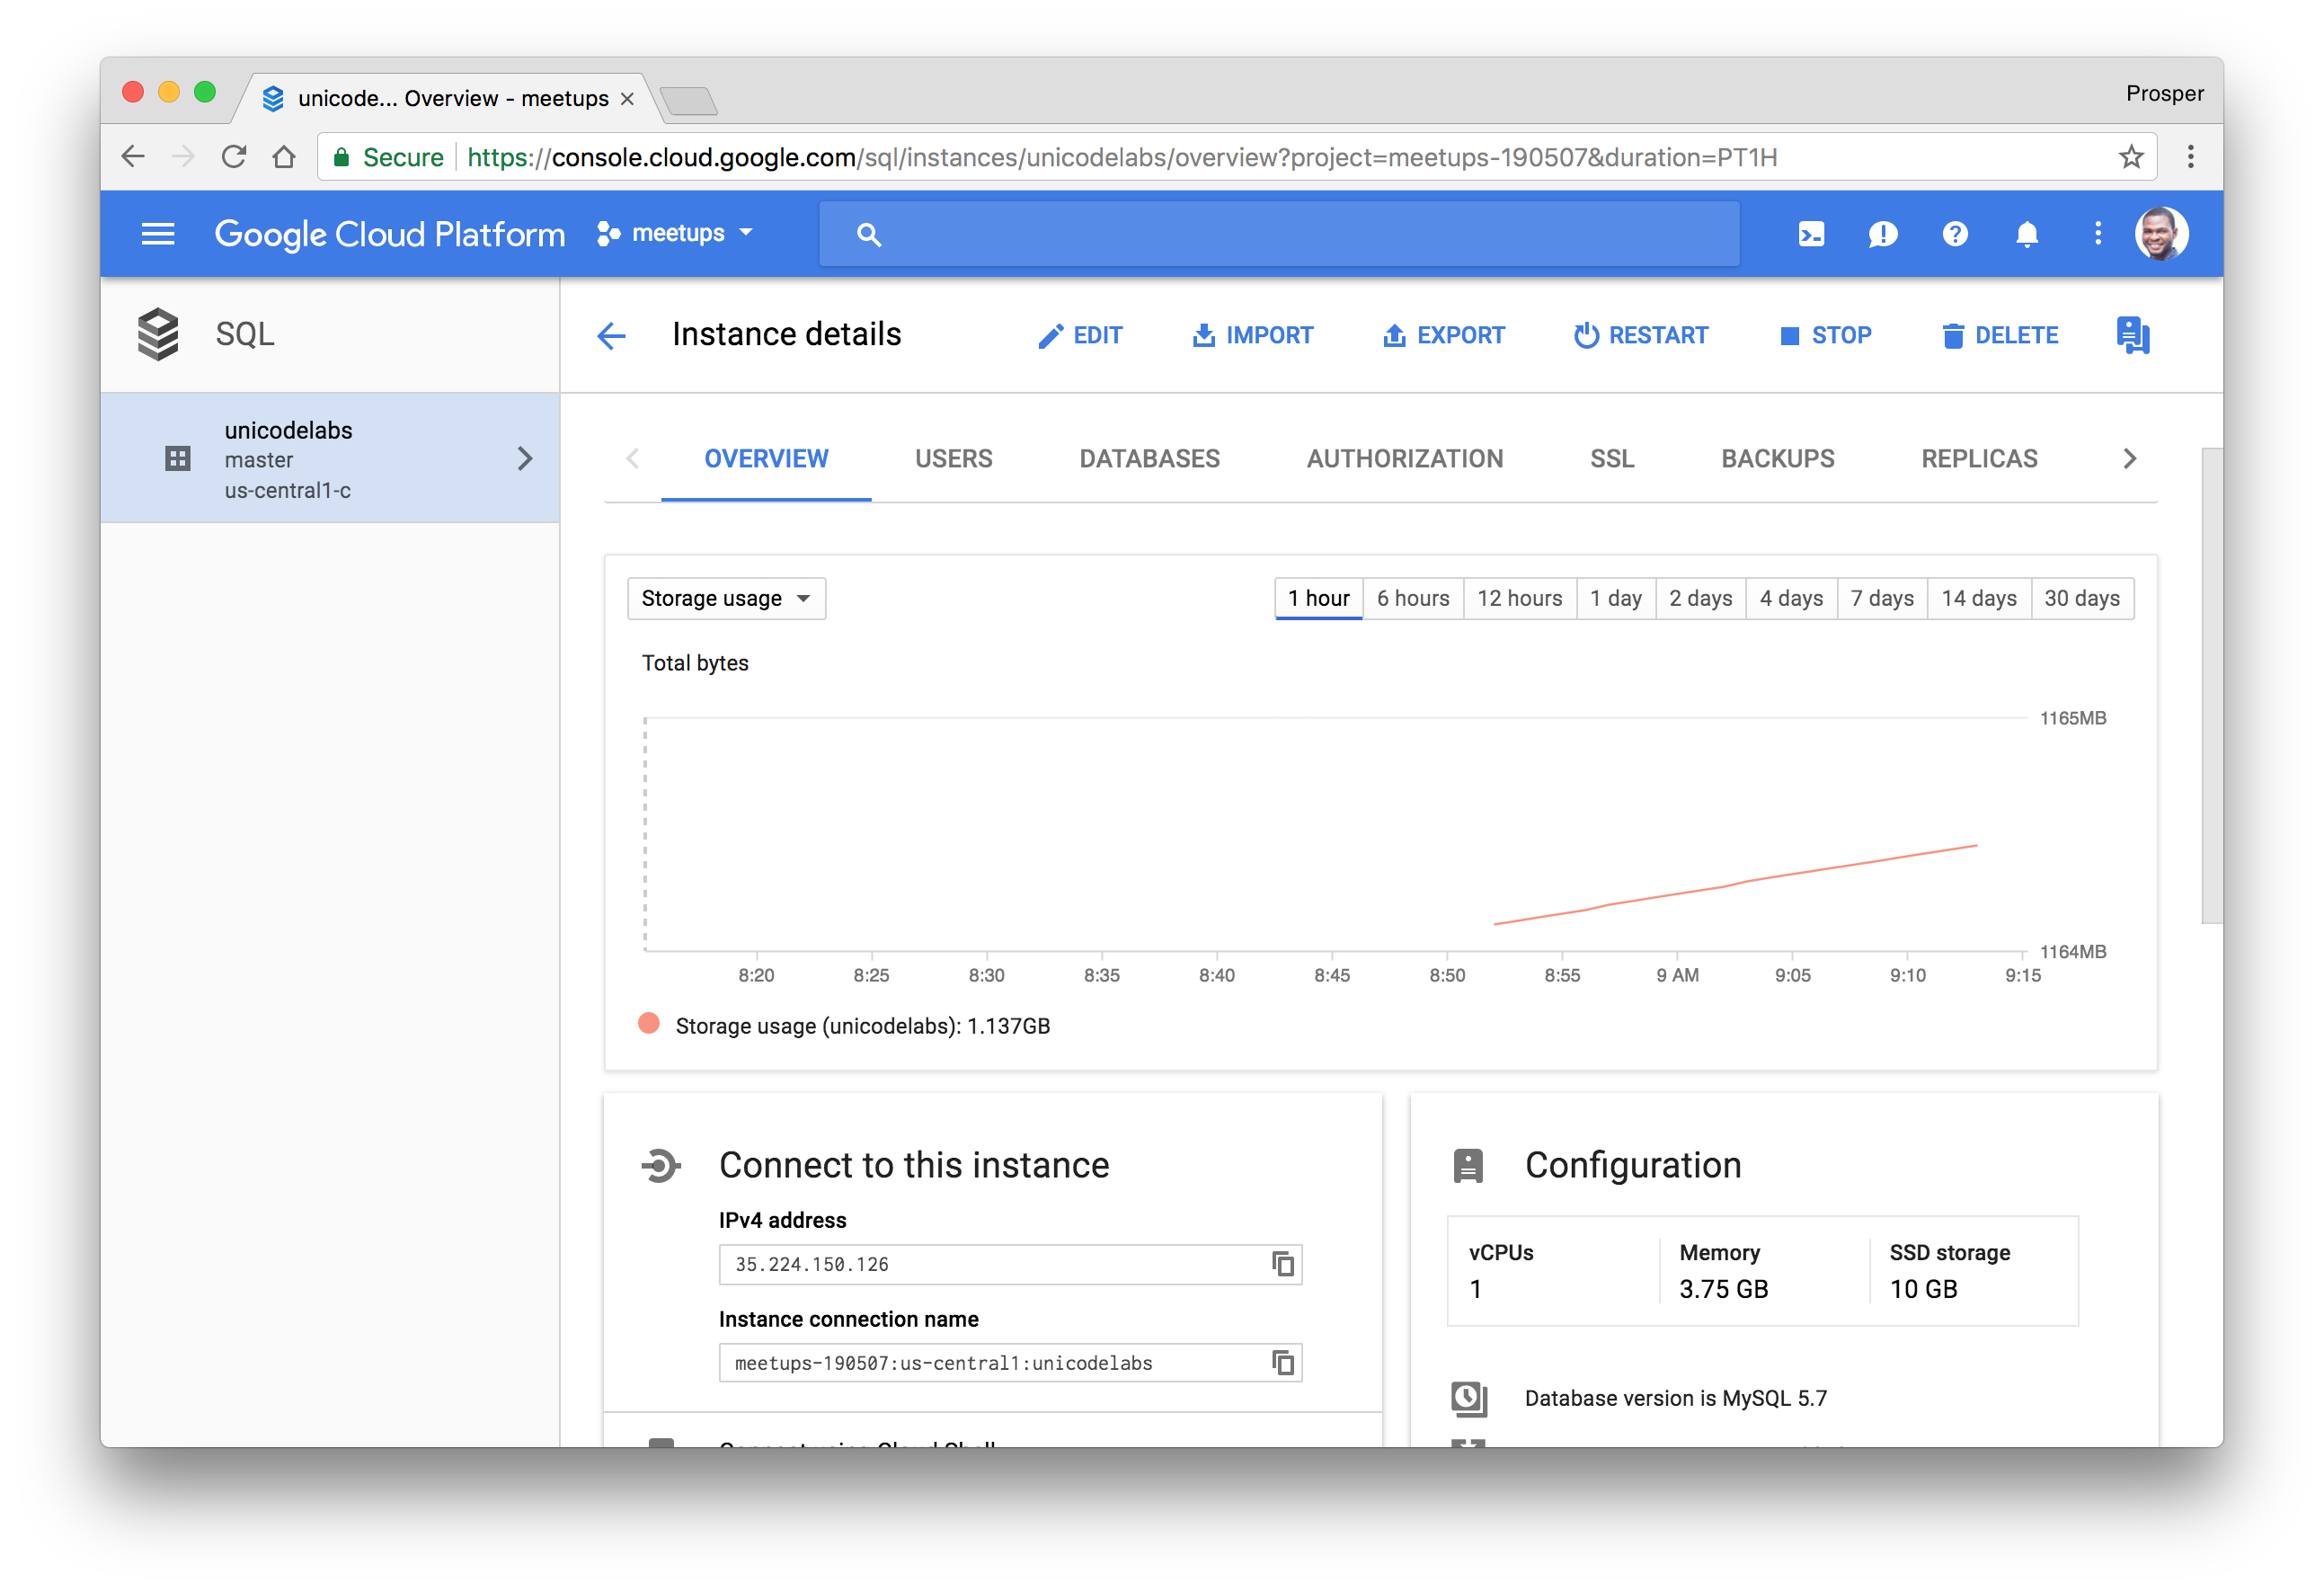Select the 6 hours time range

pos(1412,598)
